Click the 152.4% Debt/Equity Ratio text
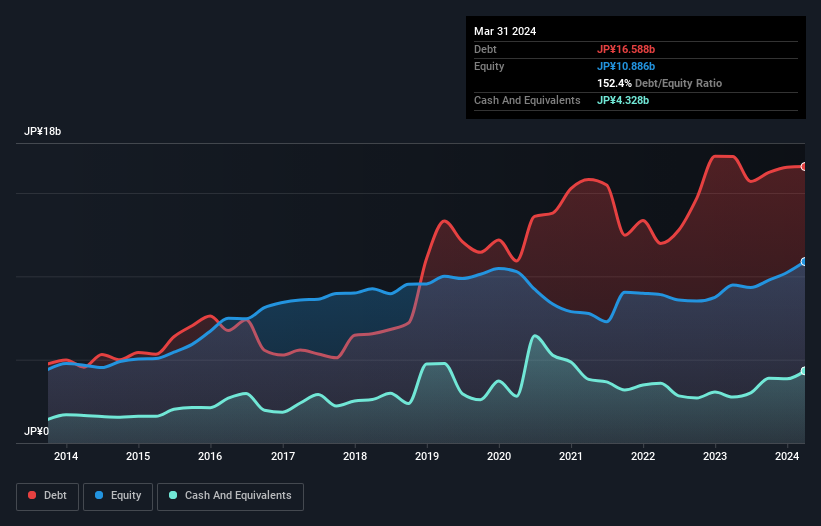This screenshot has width=821, height=526. (659, 83)
